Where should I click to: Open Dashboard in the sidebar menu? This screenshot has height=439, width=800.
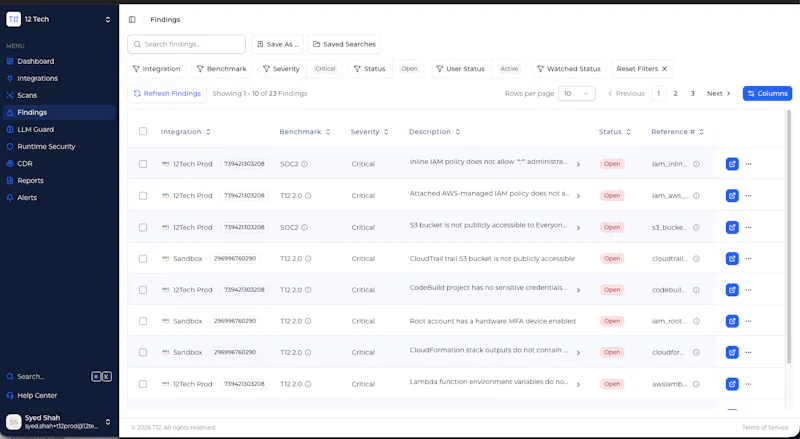(x=35, y=61)
